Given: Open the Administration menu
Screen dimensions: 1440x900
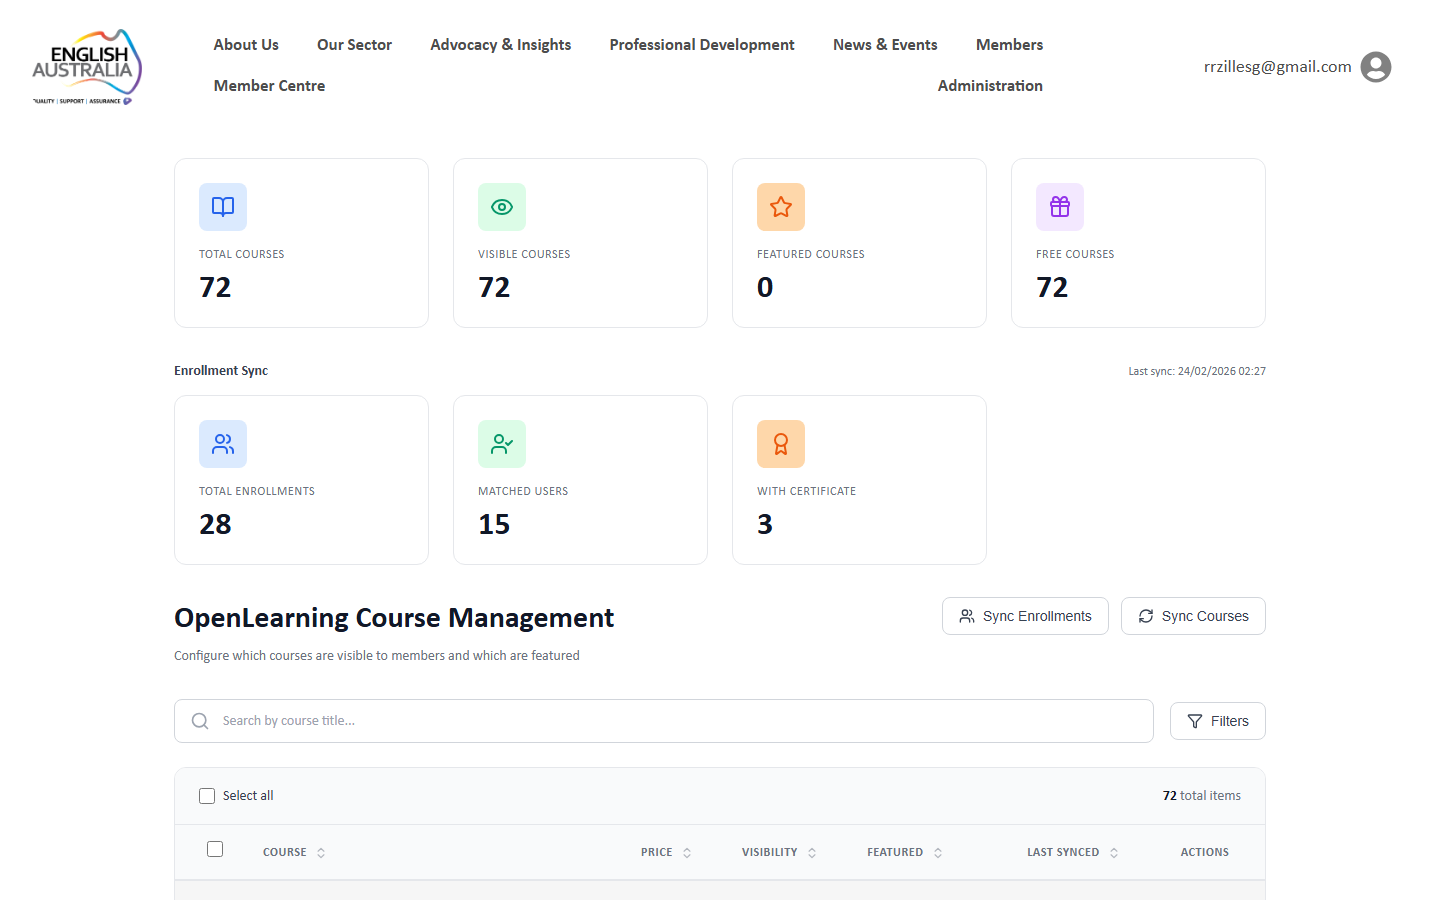Looking at the screenshot, I should (990, 86).
